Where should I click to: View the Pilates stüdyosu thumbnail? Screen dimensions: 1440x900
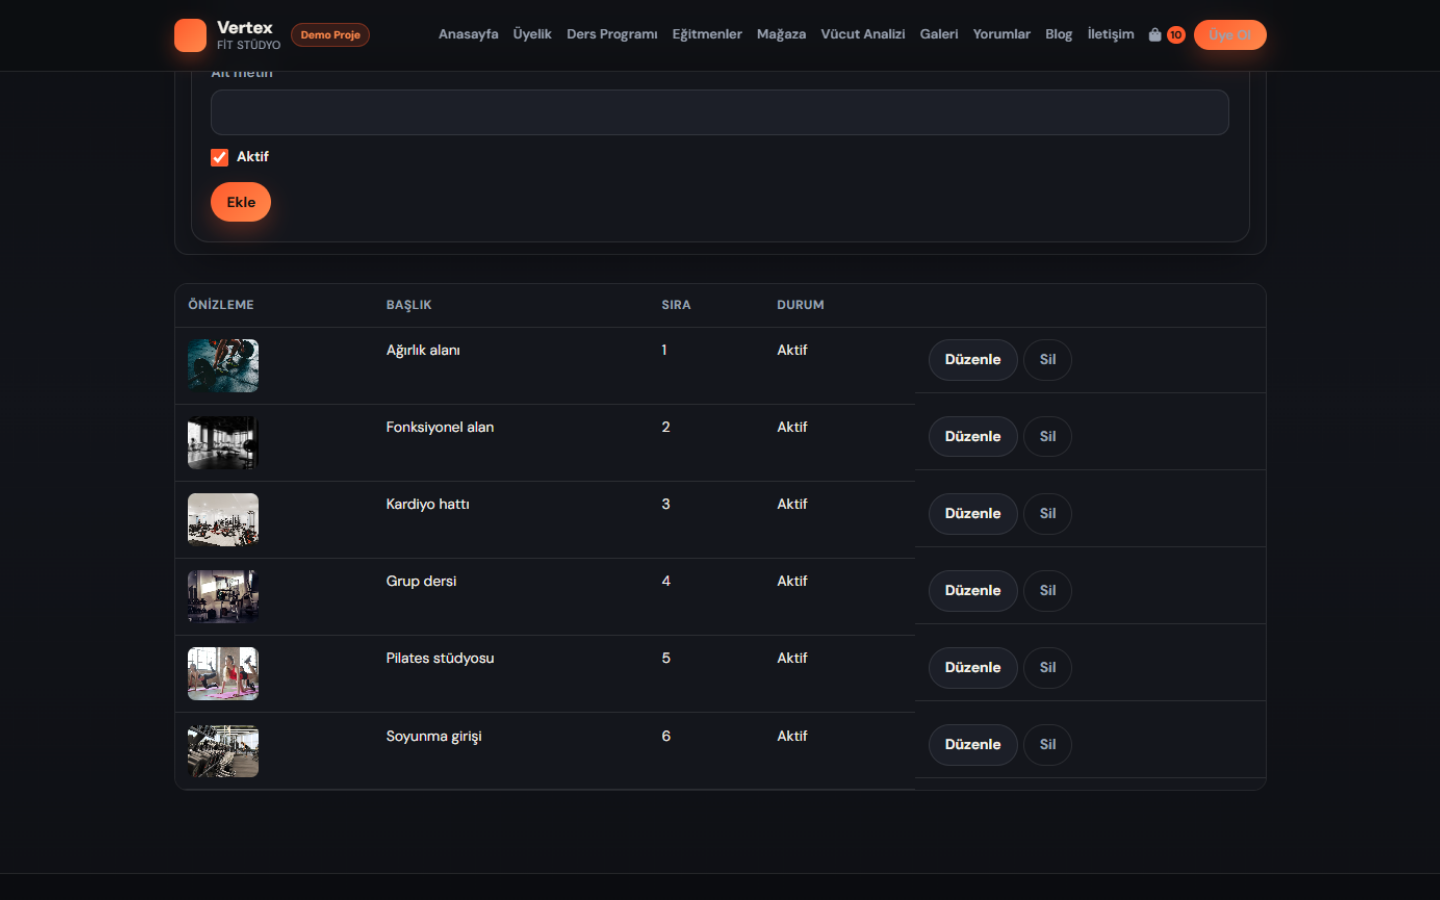coord(223,673)
